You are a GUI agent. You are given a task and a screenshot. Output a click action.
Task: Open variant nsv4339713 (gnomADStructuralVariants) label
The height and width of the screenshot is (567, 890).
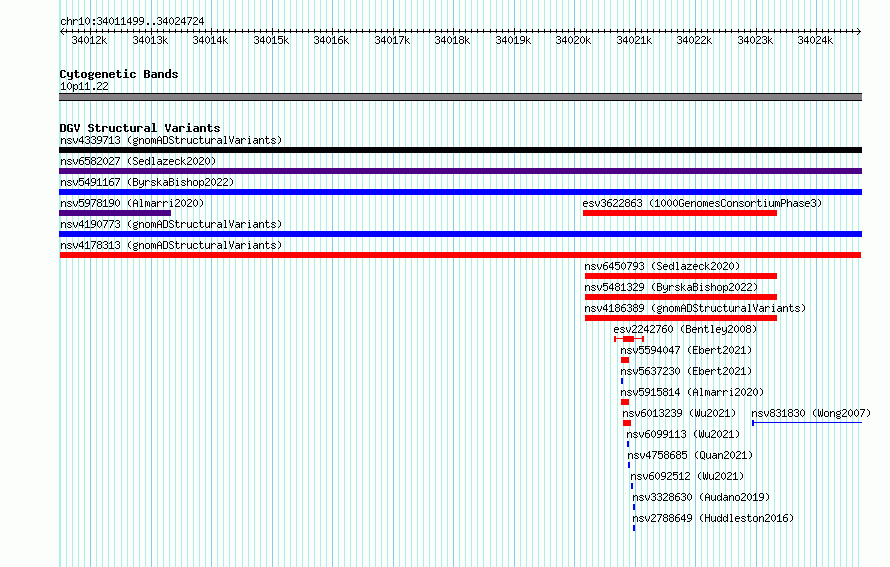171,140
